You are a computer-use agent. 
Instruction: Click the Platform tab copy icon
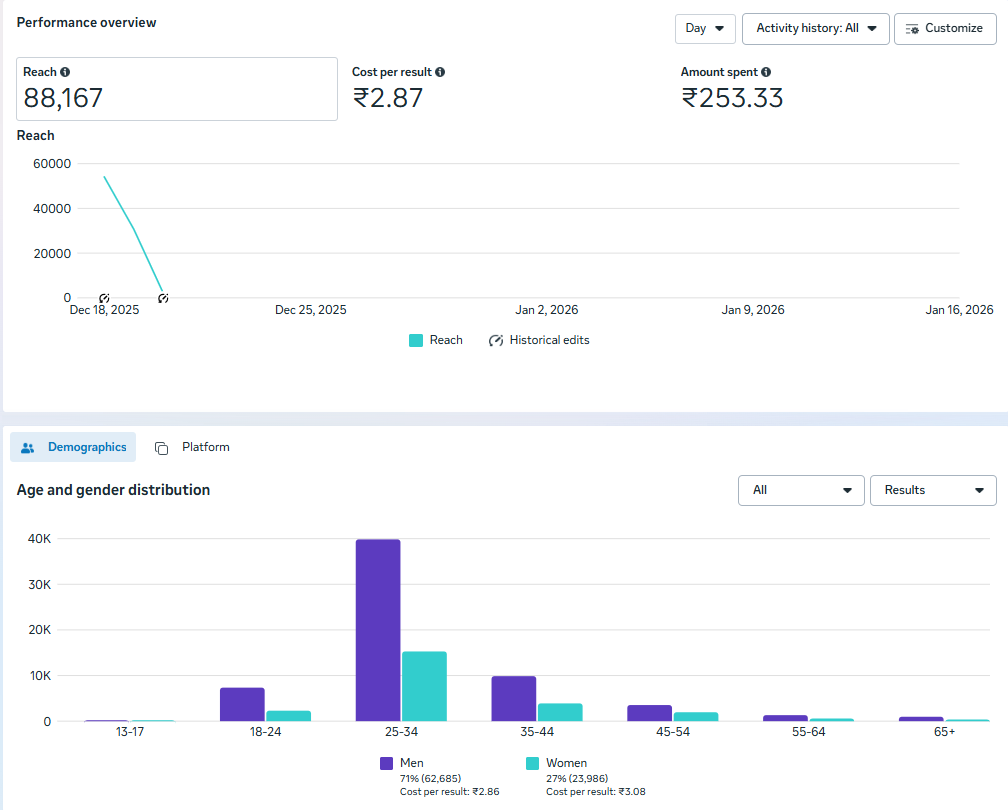coord(162,448)
